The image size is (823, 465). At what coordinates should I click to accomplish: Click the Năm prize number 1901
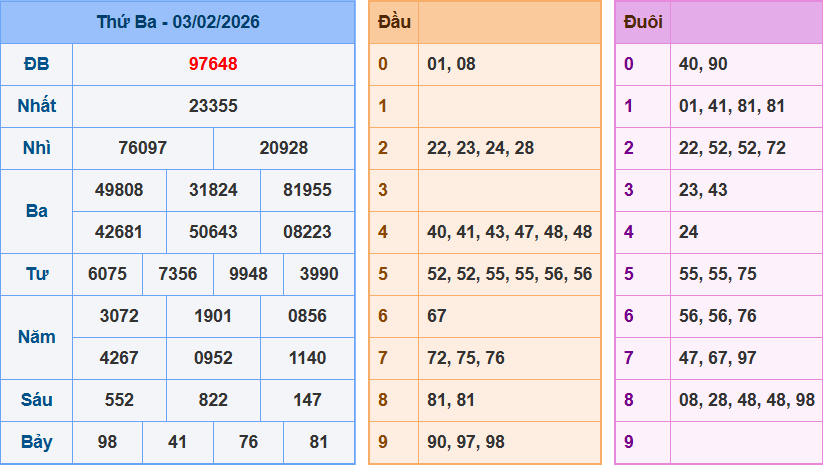213,316
